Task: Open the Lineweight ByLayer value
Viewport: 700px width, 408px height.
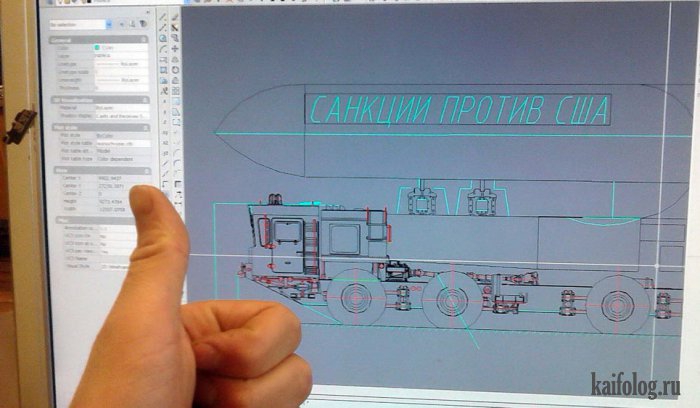Action: 121,80
